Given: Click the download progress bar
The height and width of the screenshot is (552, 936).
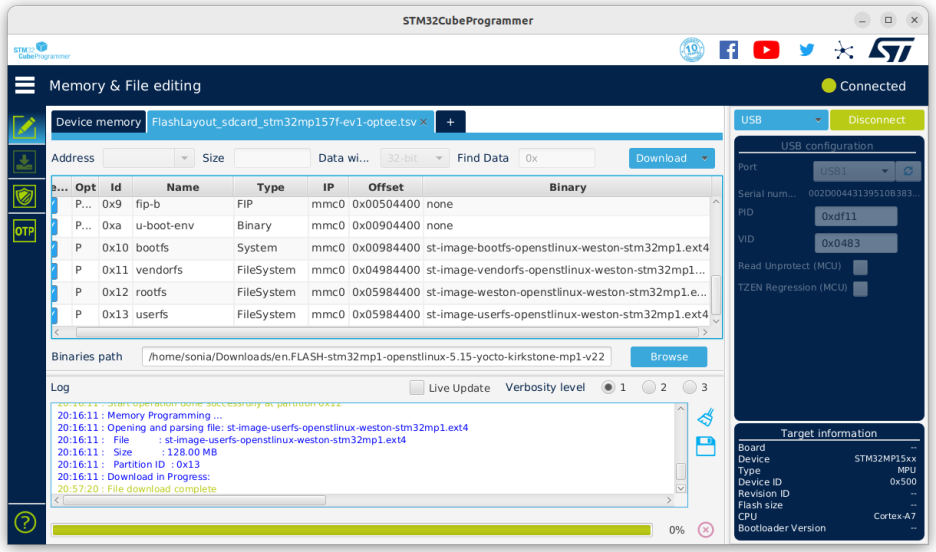Looking at the screenshot, I should coord(352,530).
